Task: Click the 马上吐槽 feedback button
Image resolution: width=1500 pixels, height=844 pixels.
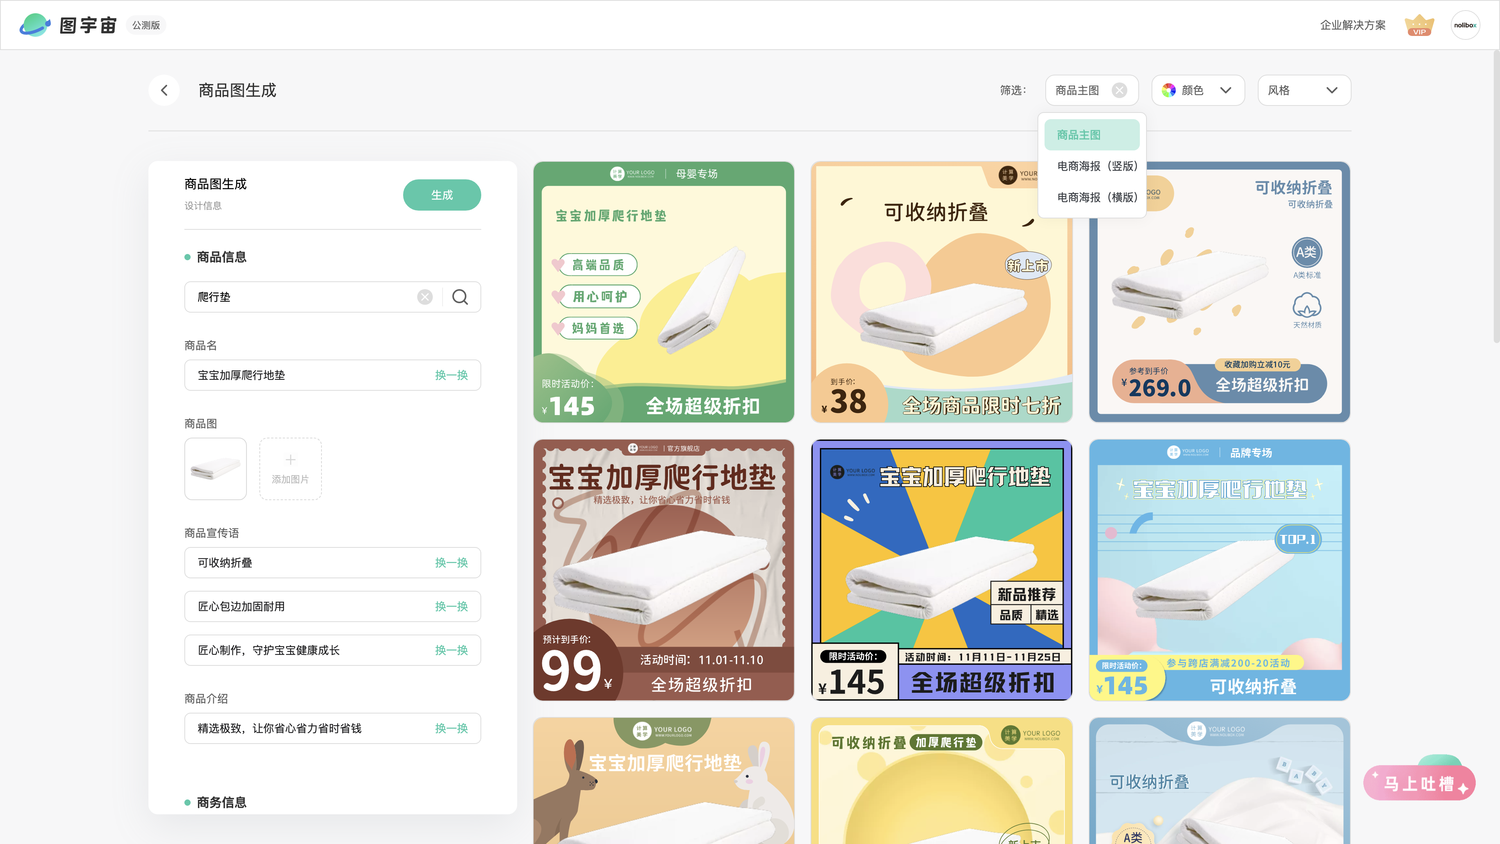Action: click(x=1419, y=783)
